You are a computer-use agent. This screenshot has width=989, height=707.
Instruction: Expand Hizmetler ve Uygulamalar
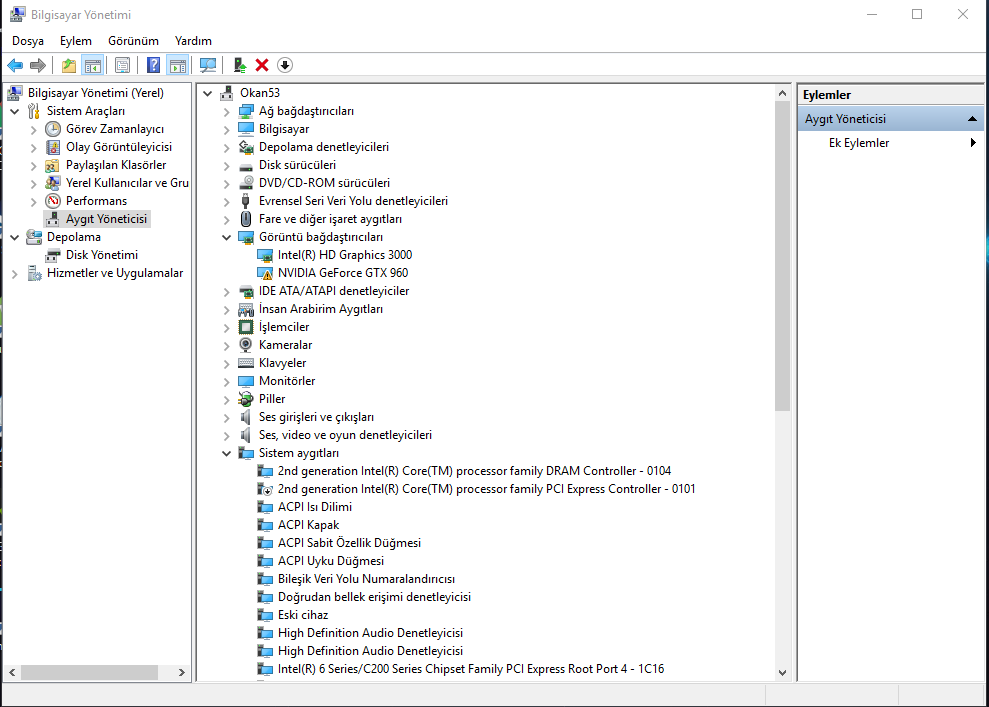coord(15,273)
